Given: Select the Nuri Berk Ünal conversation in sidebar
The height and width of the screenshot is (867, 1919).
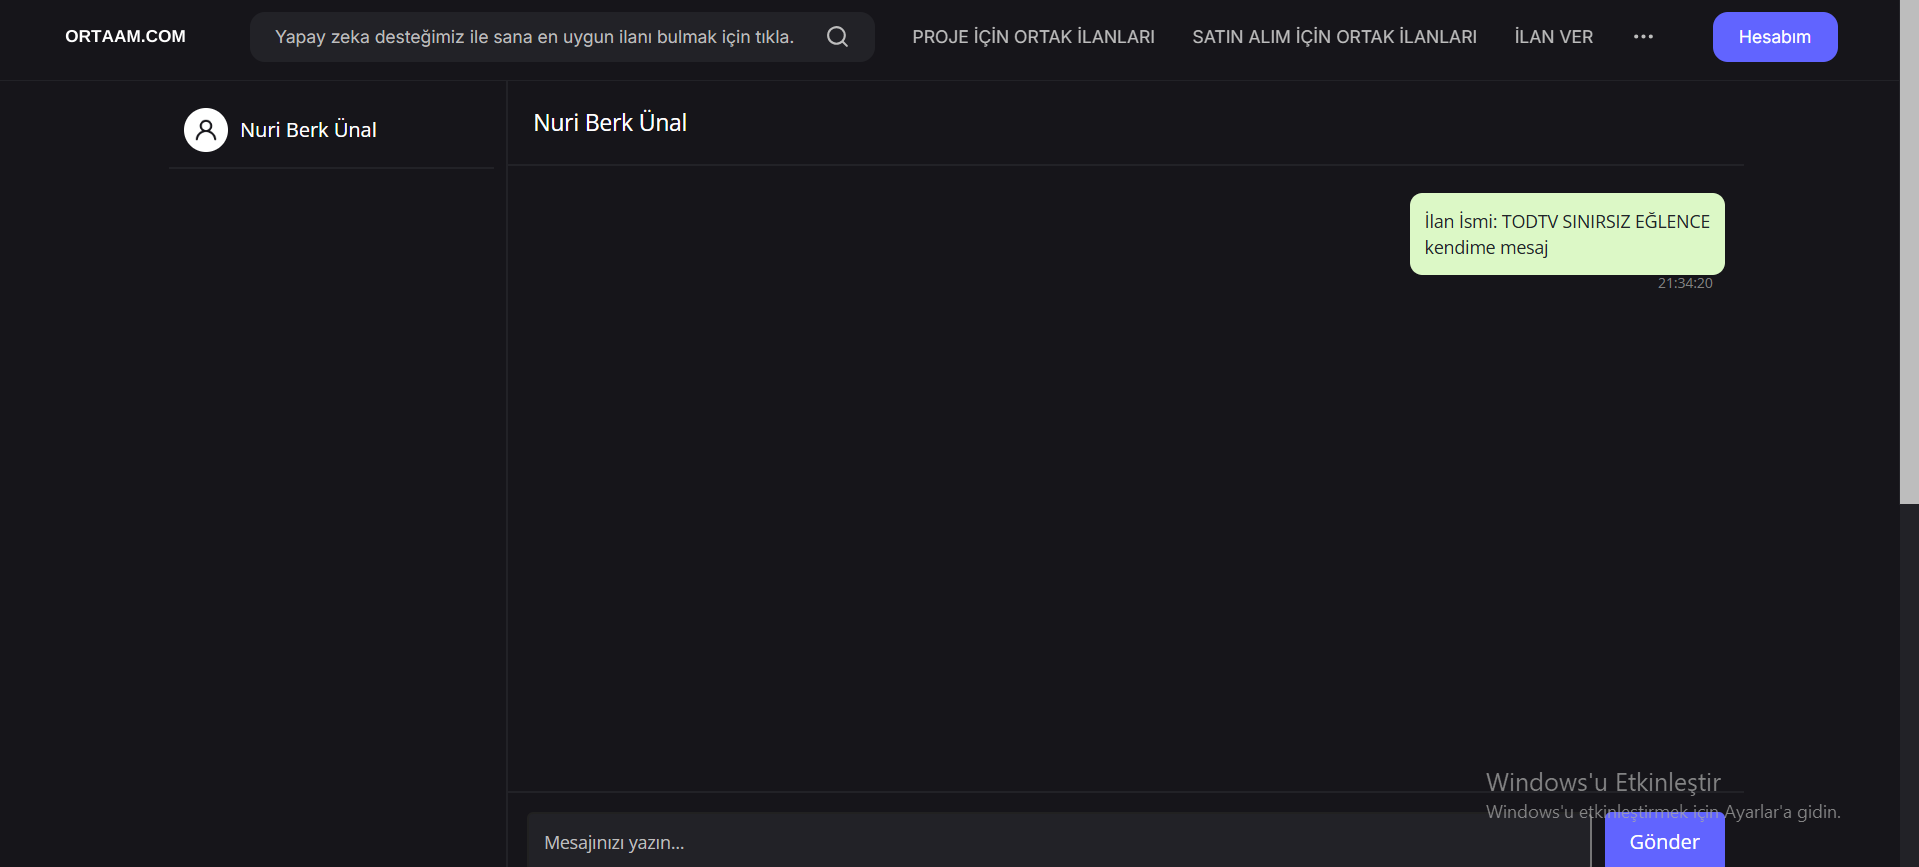Looking at the screenshot, I should (308, 130).
